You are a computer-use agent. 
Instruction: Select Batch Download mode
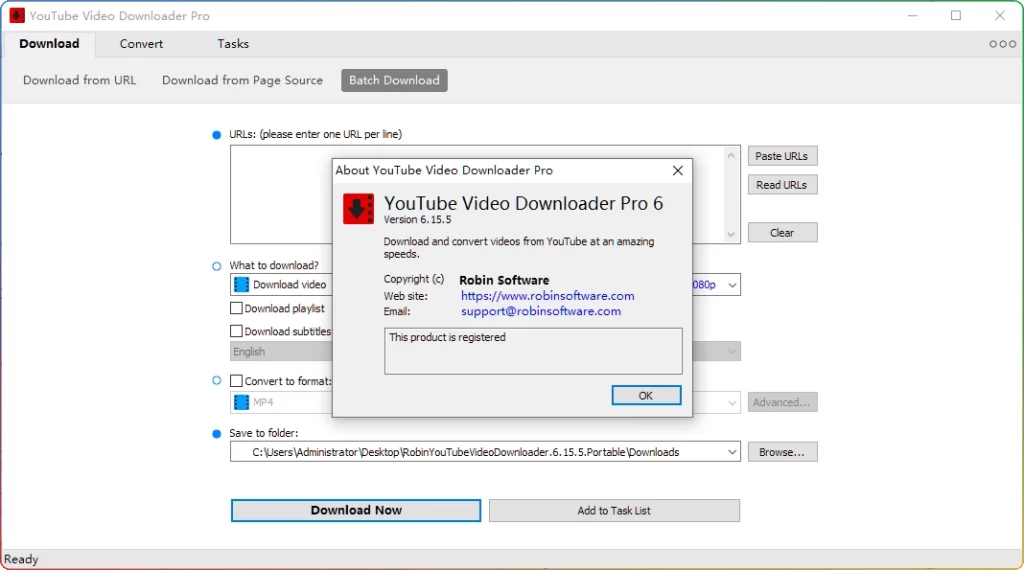click(394, 80)
